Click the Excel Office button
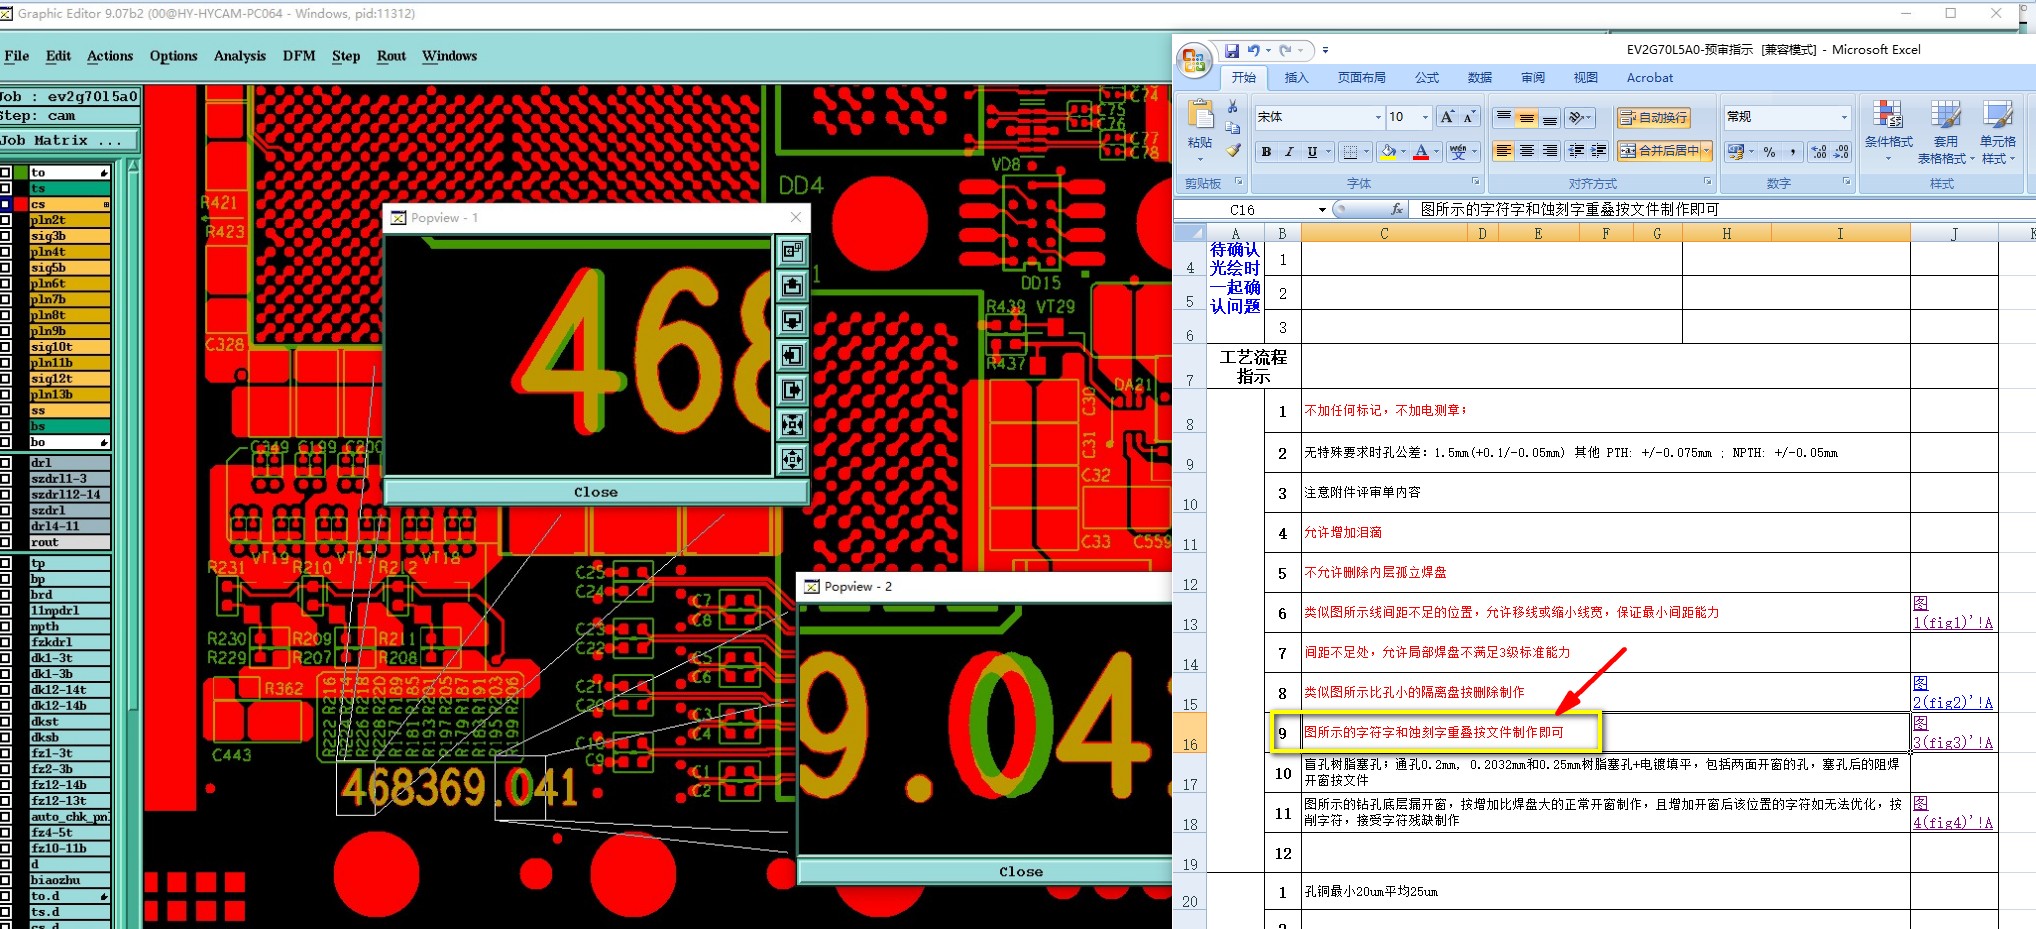Screen dimensions: 2036x929 click(x=1193, y=60)
